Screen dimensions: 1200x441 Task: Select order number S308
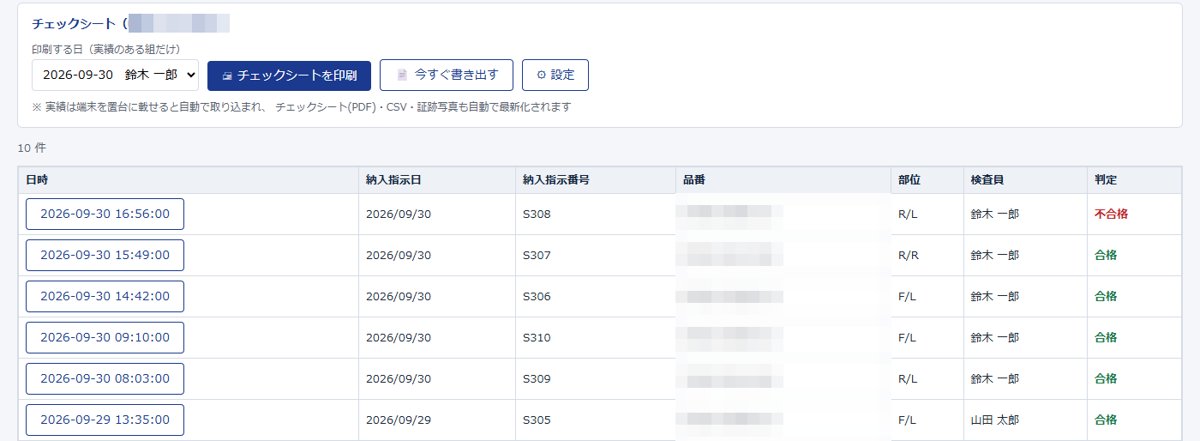pos(537,214)
